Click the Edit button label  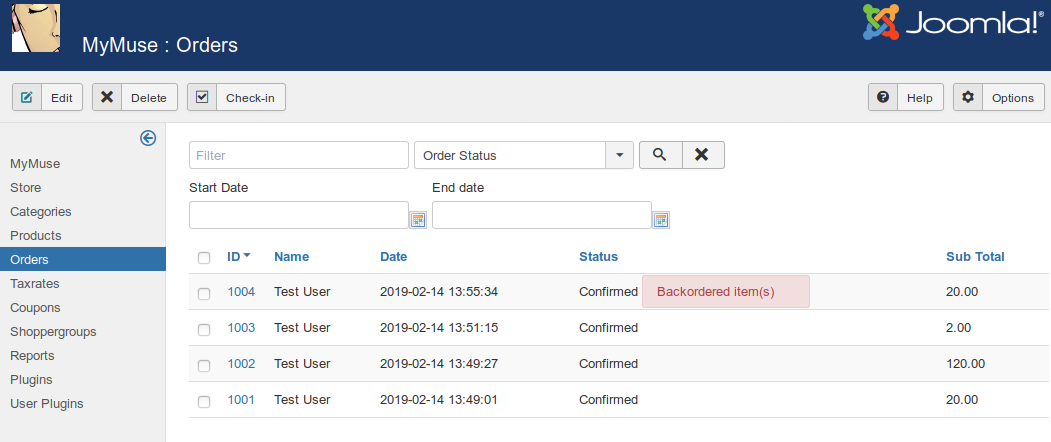click(62, 98)
